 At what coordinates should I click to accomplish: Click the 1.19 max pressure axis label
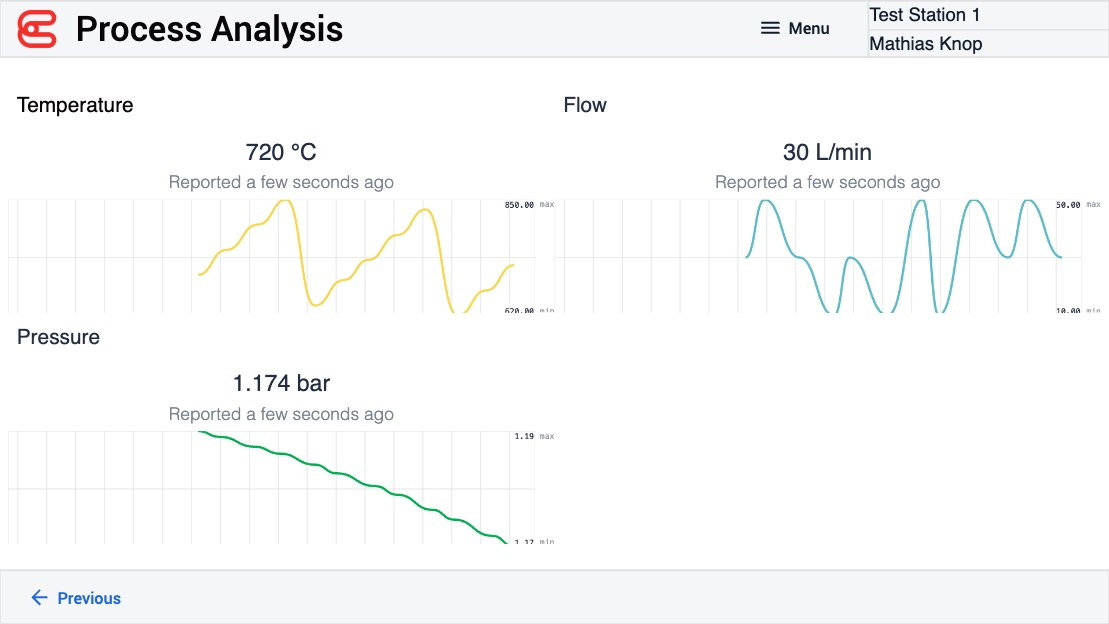pyautogui.click(x=524, y=436)
